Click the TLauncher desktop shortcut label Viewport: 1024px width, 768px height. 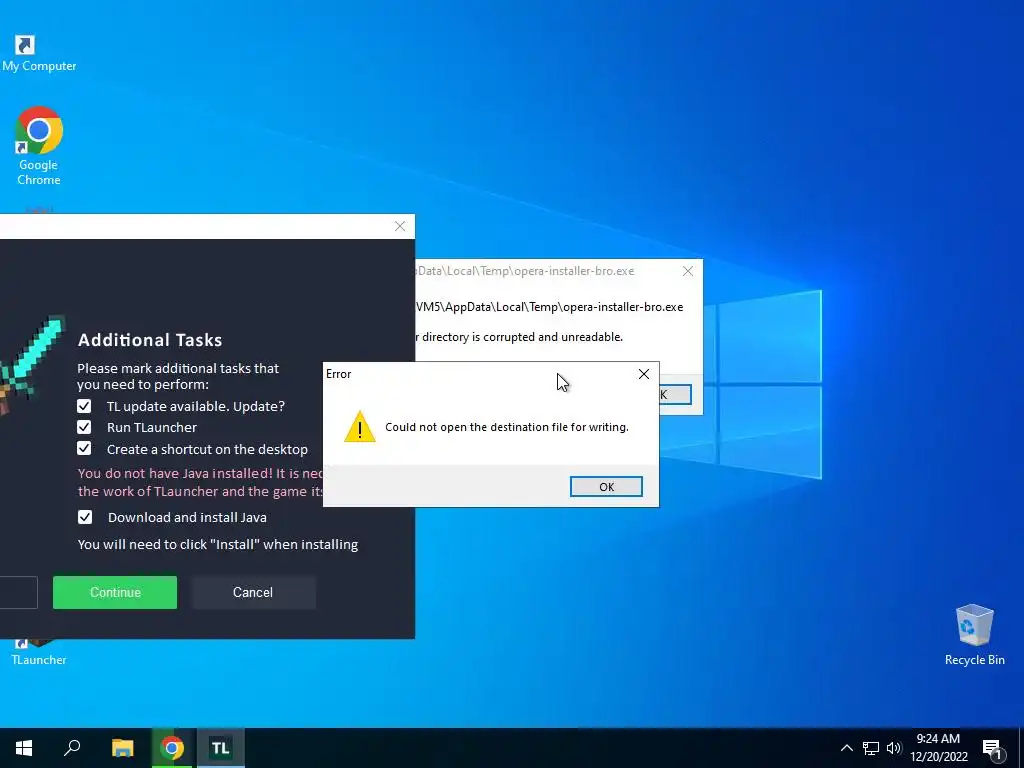coord(39,660)
